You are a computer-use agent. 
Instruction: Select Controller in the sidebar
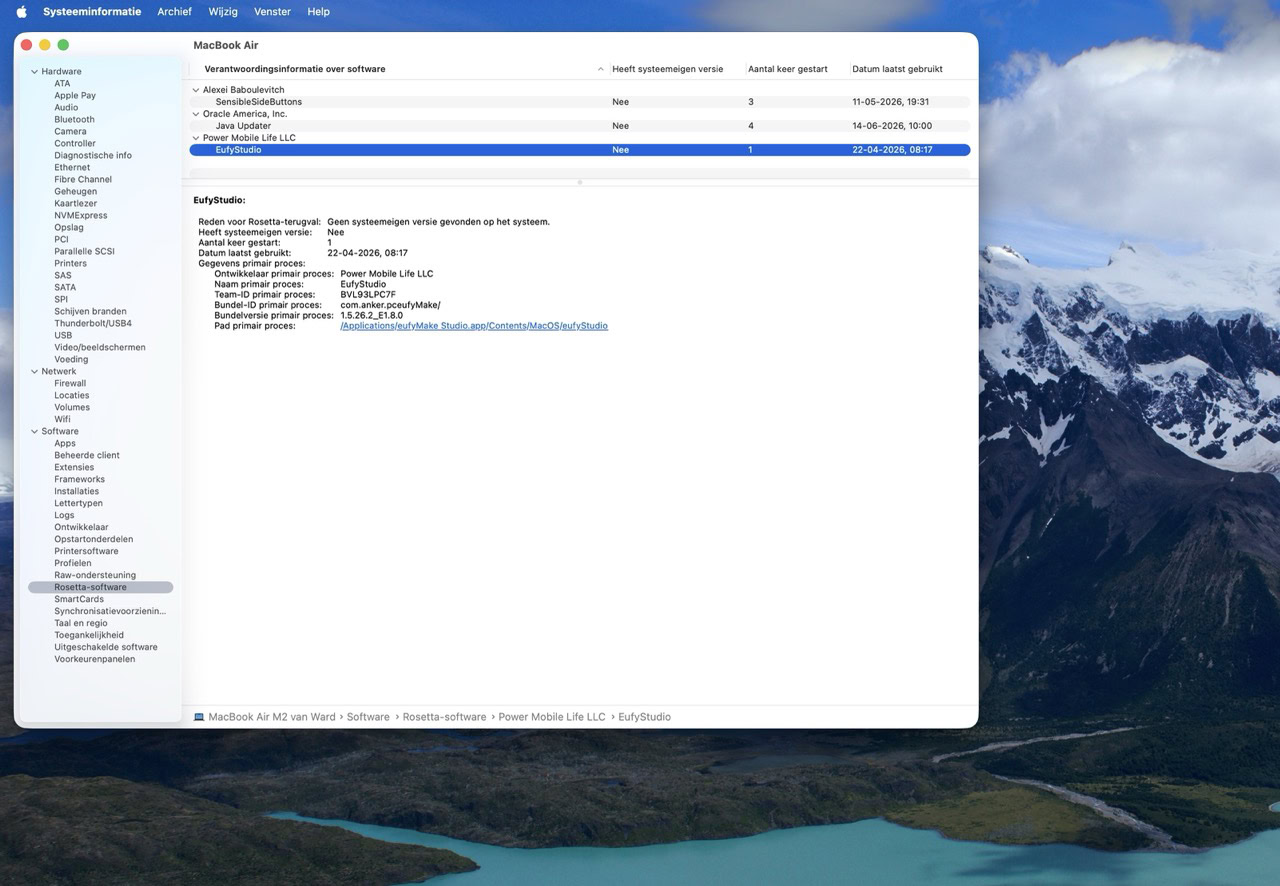(75, 144)
